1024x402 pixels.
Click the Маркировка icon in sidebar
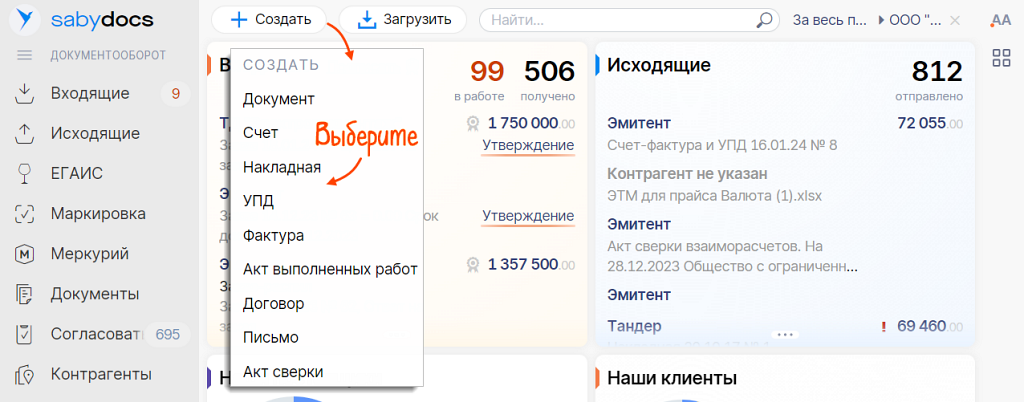(x=24, y=213)
